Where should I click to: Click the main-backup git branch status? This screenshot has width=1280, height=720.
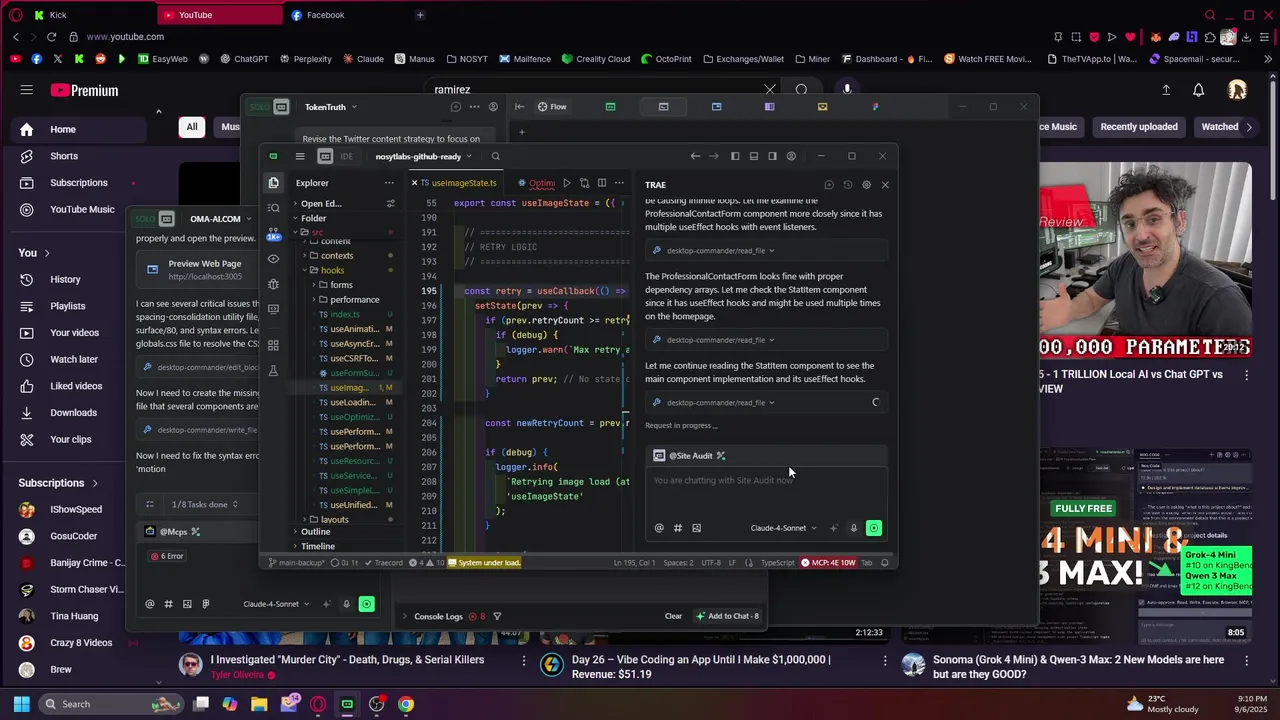point(297,563)
